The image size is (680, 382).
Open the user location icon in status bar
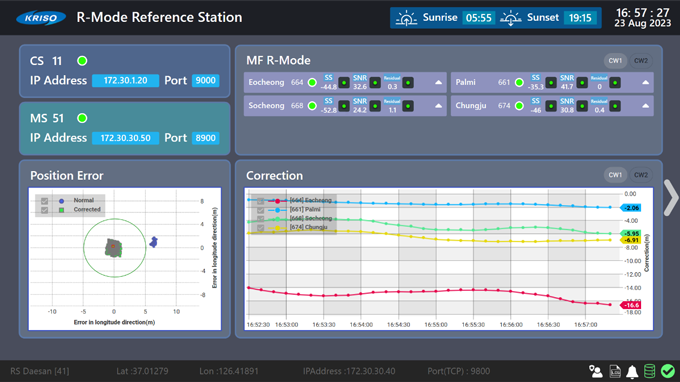pyautogui.click(x=595, y=371)
